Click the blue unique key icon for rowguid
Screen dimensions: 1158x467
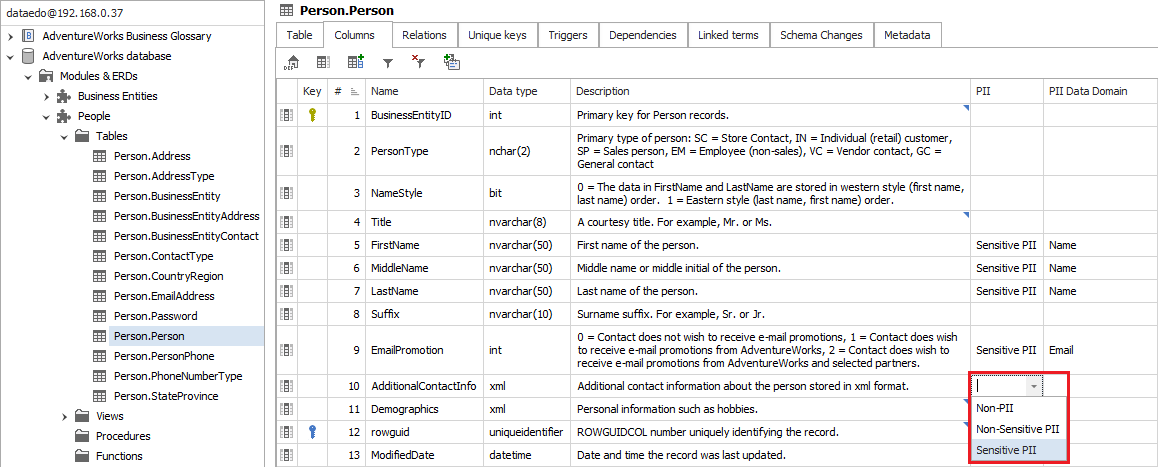click(312, 432)
